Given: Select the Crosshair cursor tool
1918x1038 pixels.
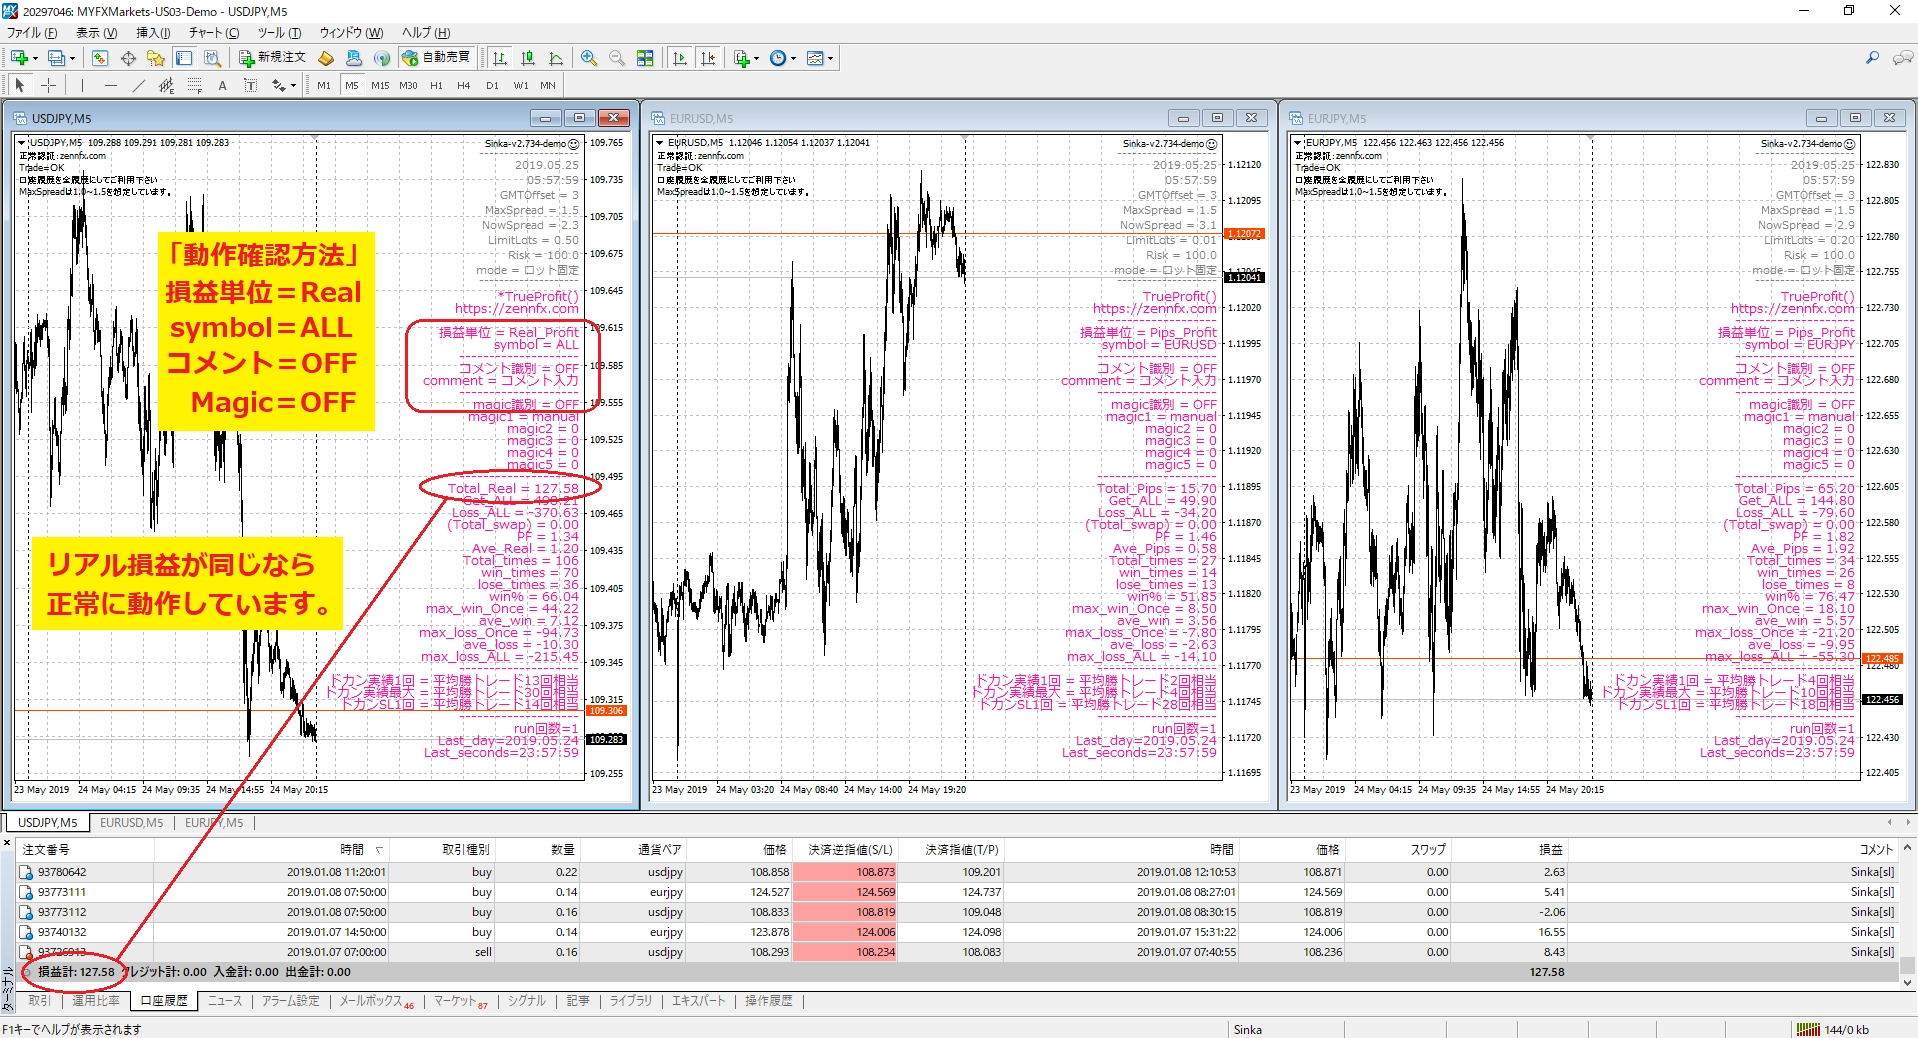Looking at the screenshot, I should pos(48,85).
